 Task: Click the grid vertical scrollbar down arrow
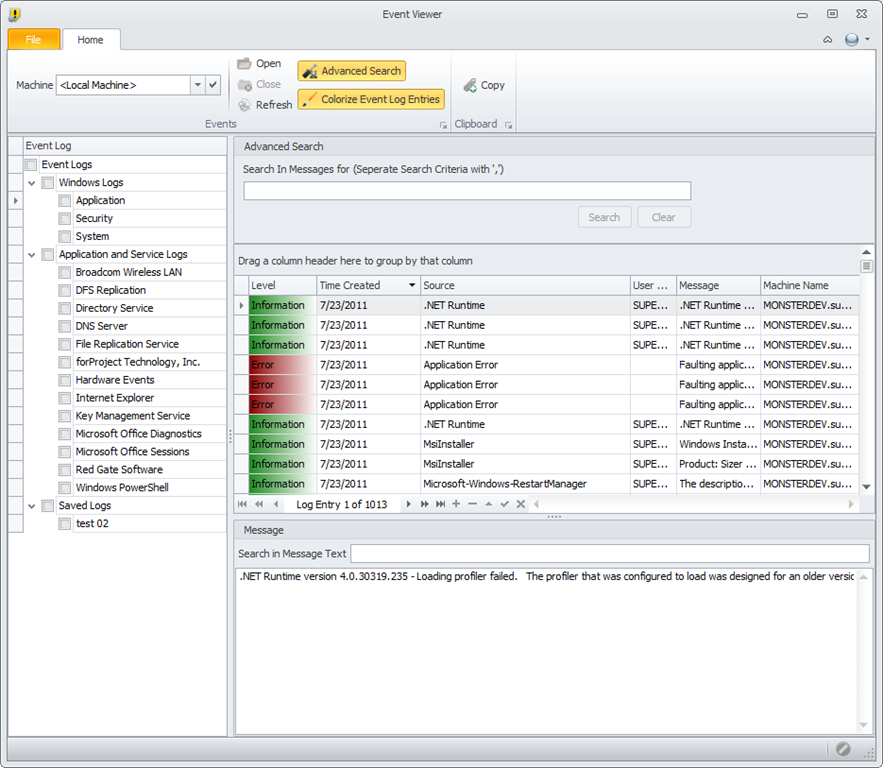[x=866, y=486]
